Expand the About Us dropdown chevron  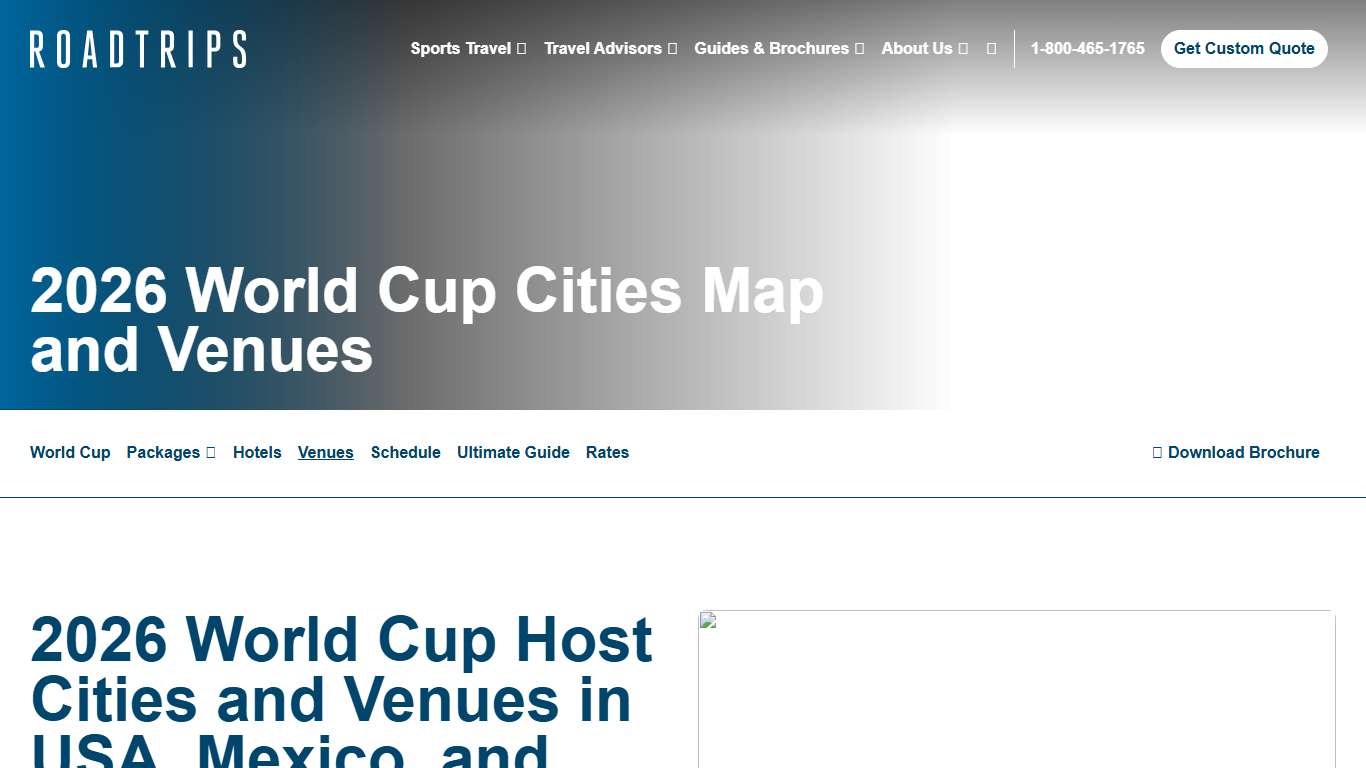(x=963, y=48)
